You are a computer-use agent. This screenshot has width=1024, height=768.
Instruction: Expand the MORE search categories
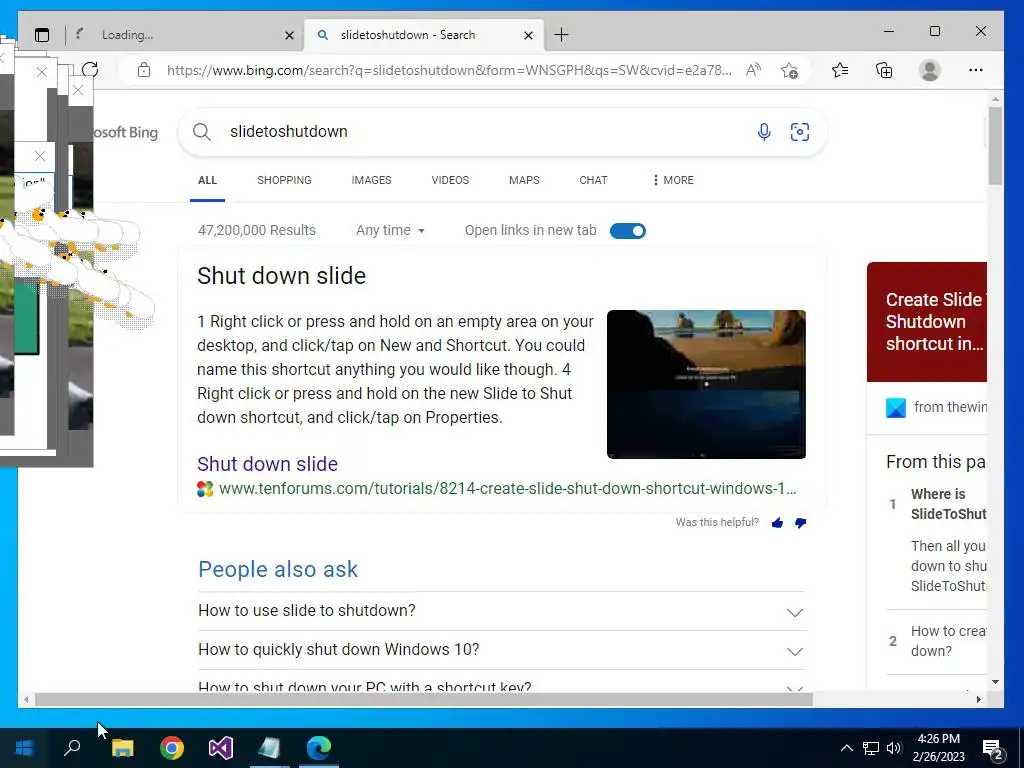[673, 180]
